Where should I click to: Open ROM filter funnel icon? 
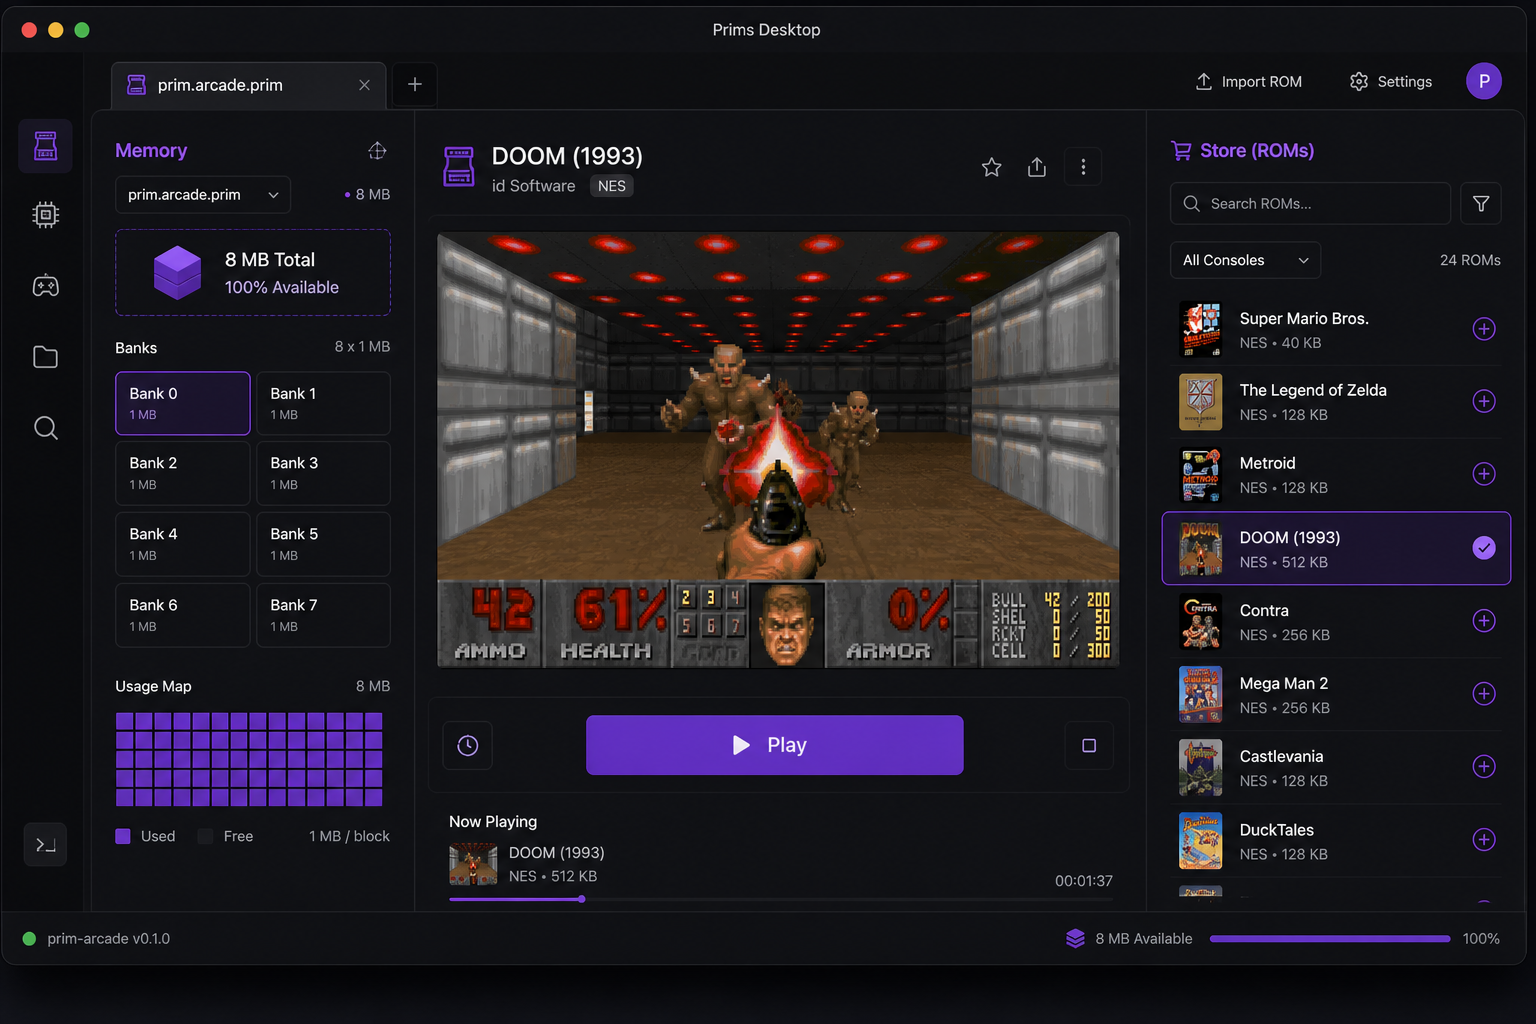1481,204
